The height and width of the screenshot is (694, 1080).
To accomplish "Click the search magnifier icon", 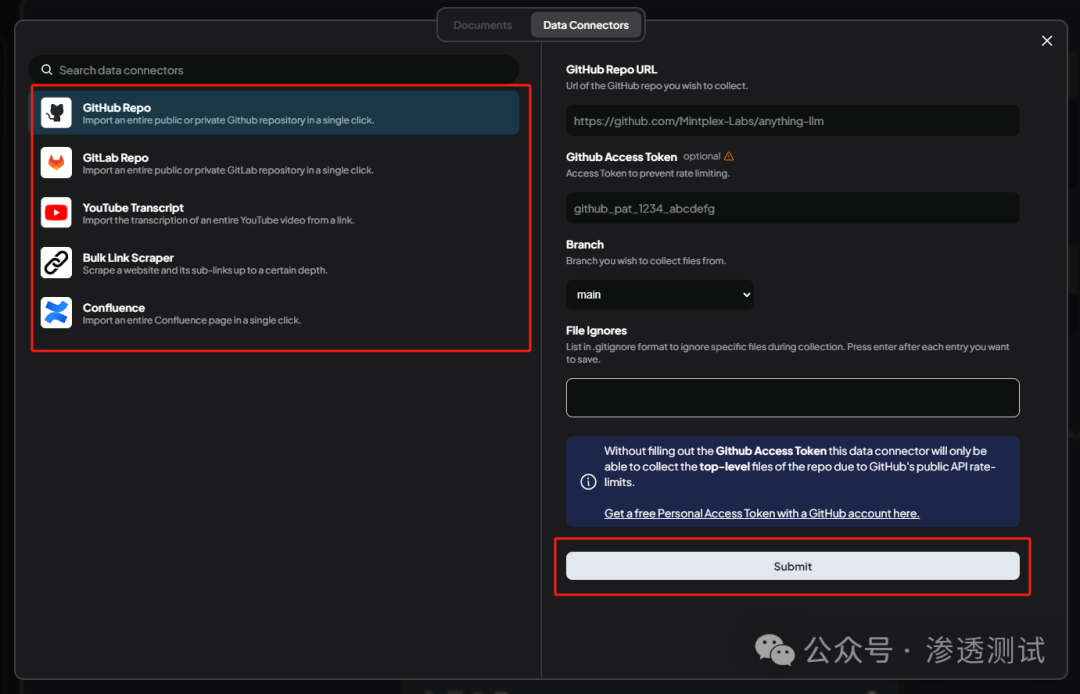I will click(x=47, y=70).
